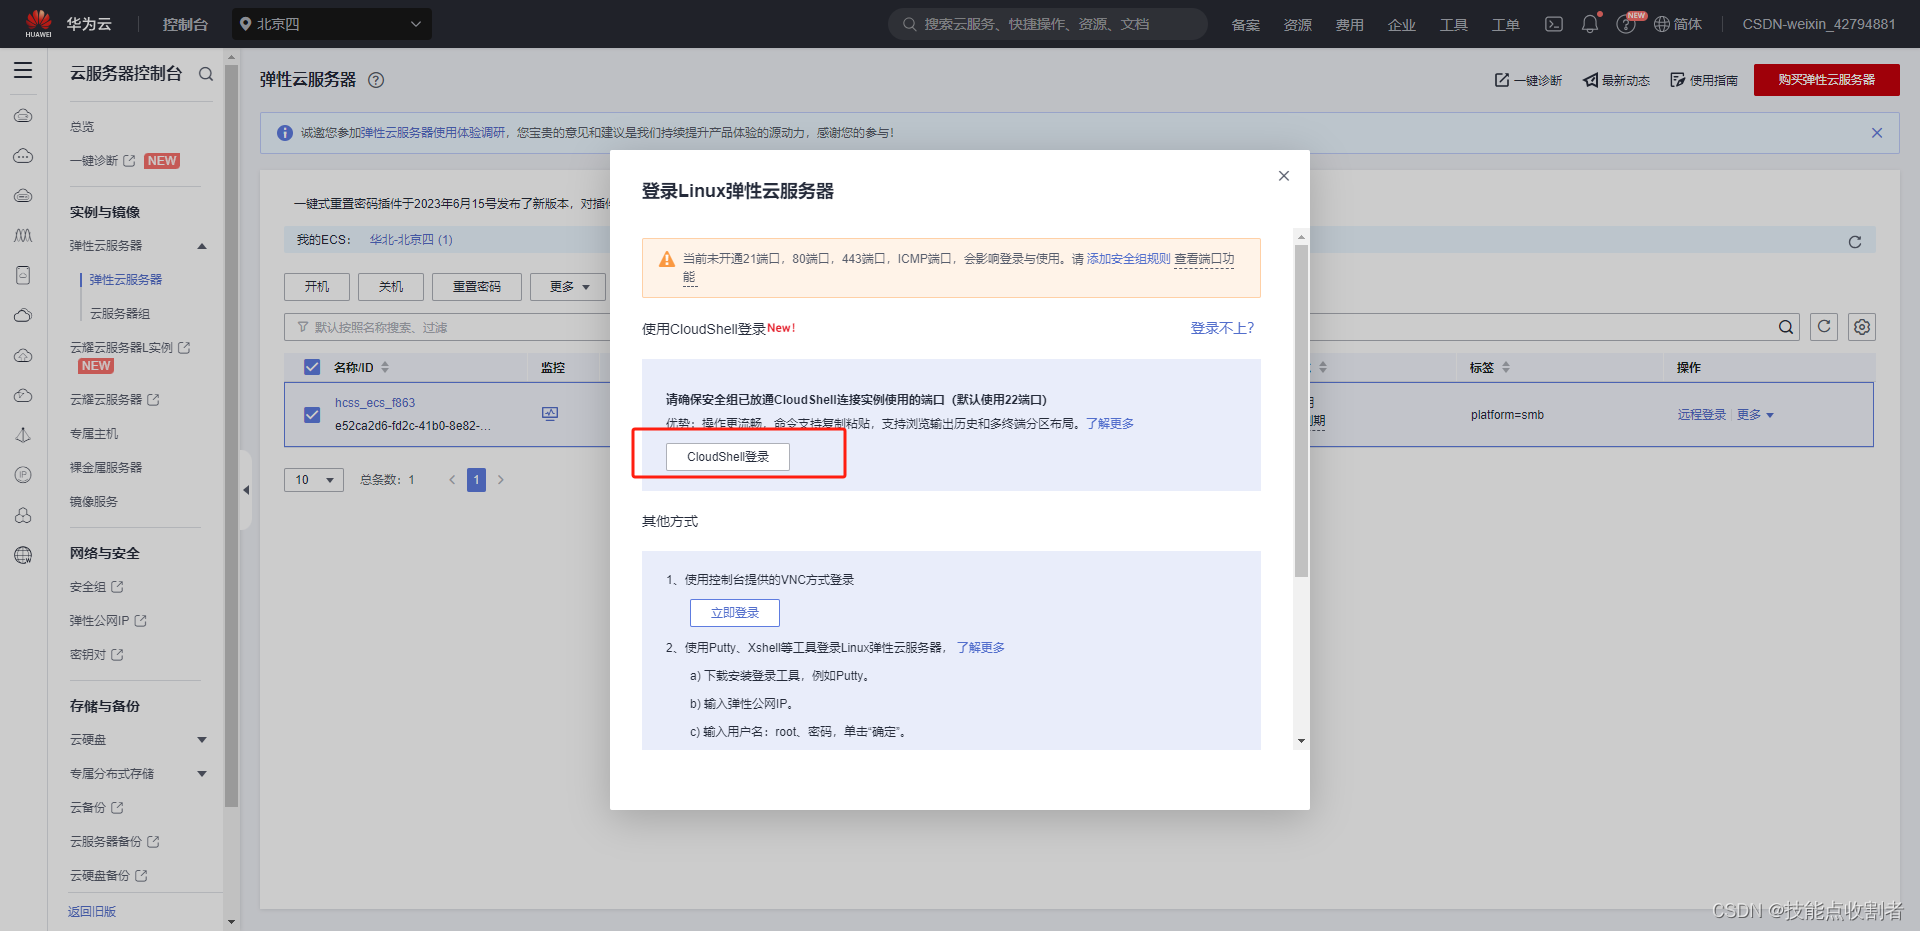
Task: Click the 登录不上? link
Action: pos(1222,328)
